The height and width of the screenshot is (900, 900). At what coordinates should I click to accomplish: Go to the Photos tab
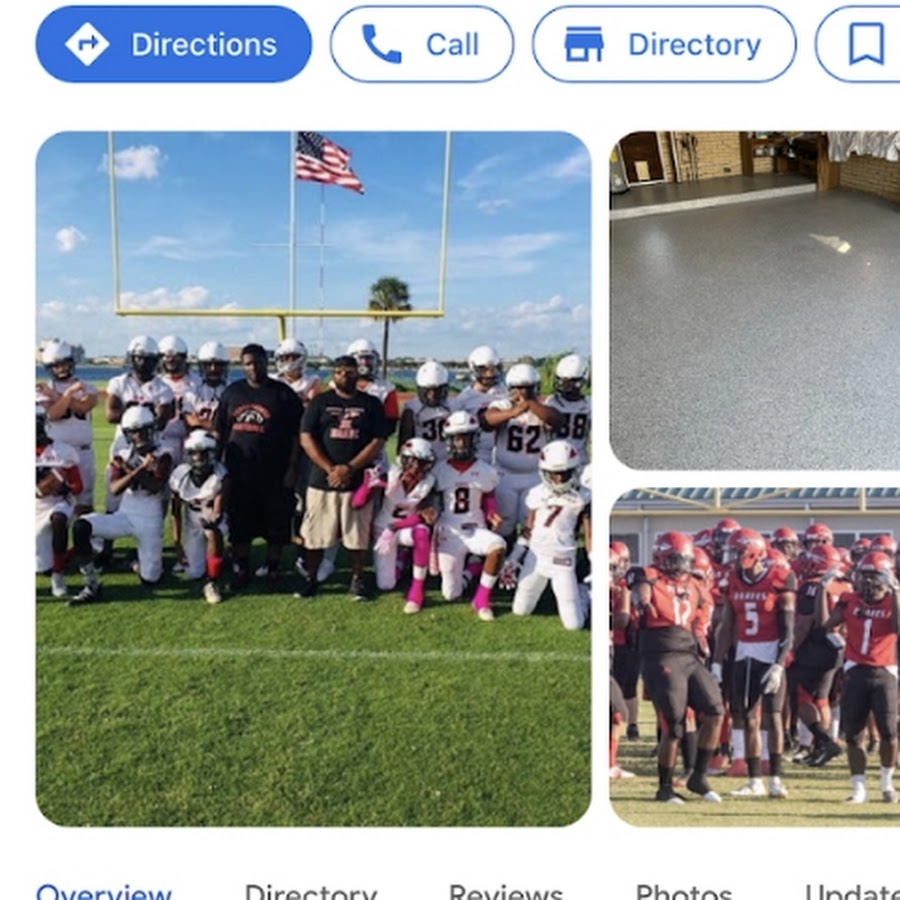684,892
